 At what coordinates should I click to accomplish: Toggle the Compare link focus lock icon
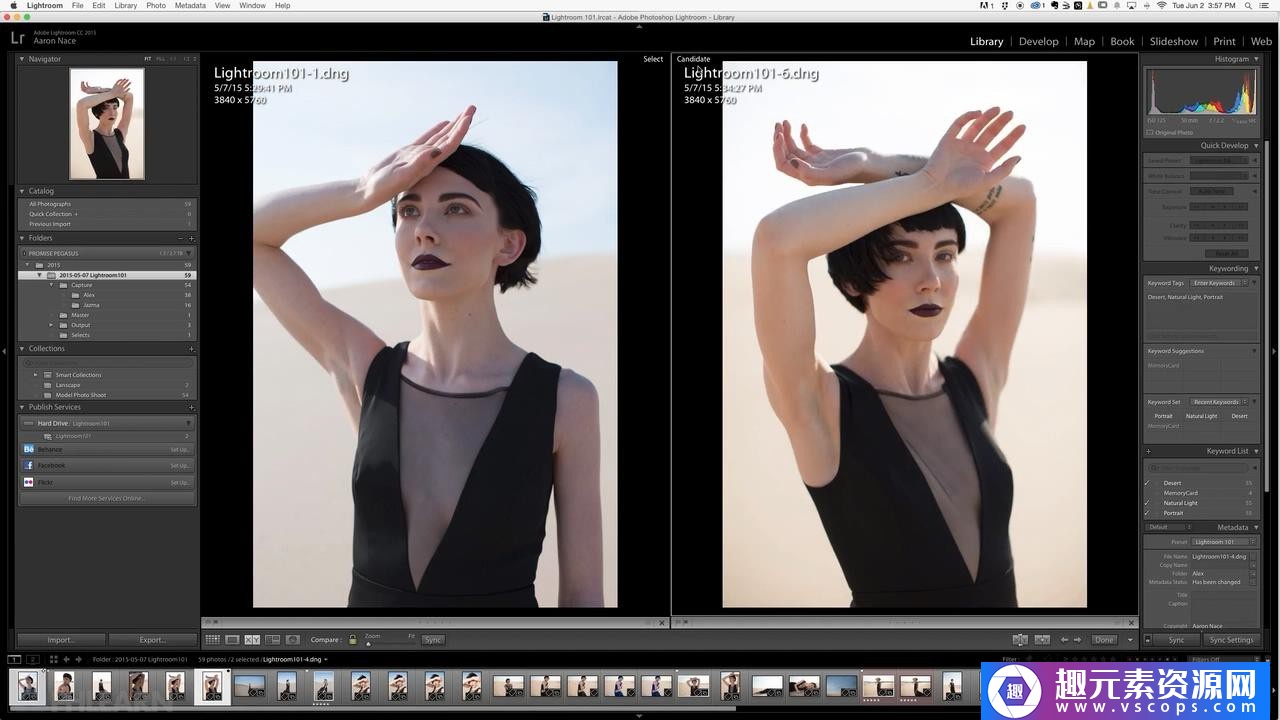(x=352, y=640)
